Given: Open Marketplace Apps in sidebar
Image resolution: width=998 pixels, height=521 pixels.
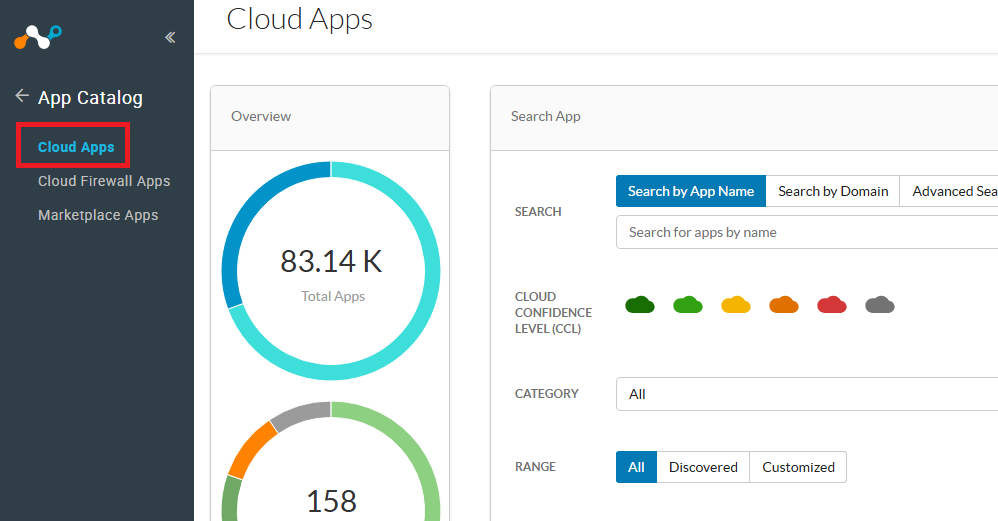Looking at the screenshot, I should click(x=98, y=215).
